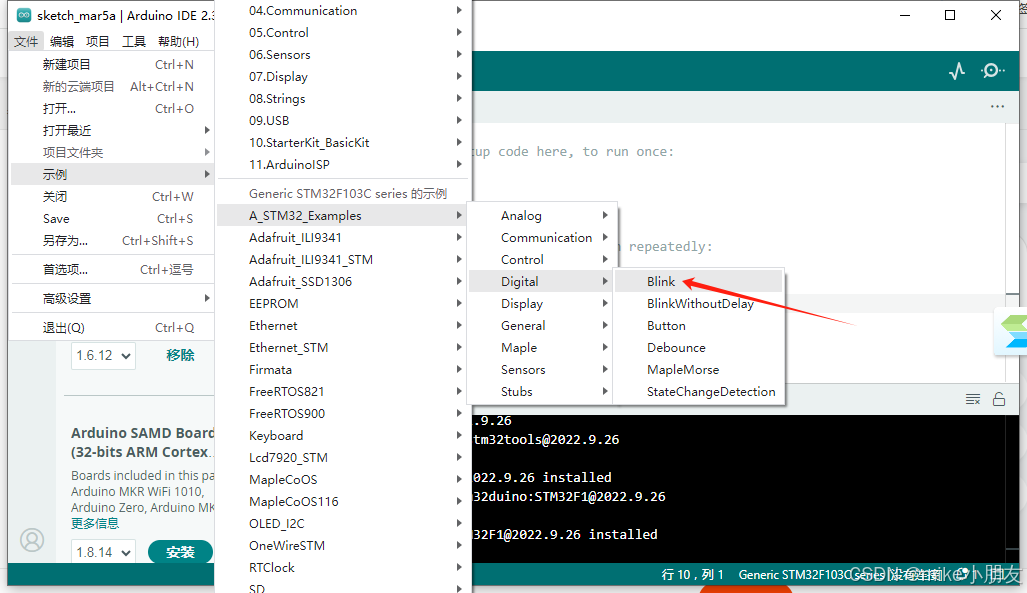Screen dimensions: 1027x593
Task: Open the 1.8.14 version dropdown
Action: (103, 552)
